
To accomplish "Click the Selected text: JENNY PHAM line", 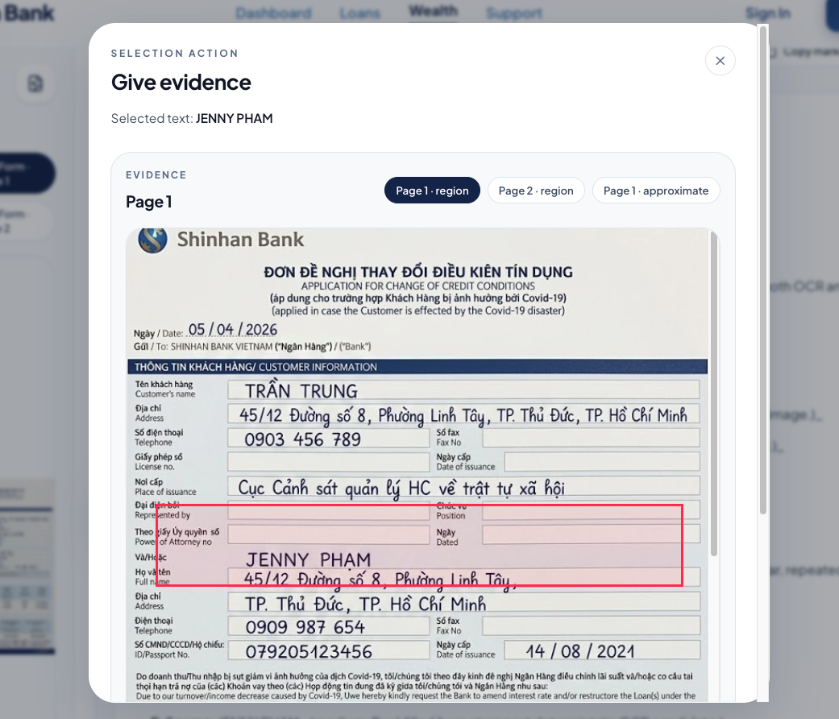I will 192,118.
